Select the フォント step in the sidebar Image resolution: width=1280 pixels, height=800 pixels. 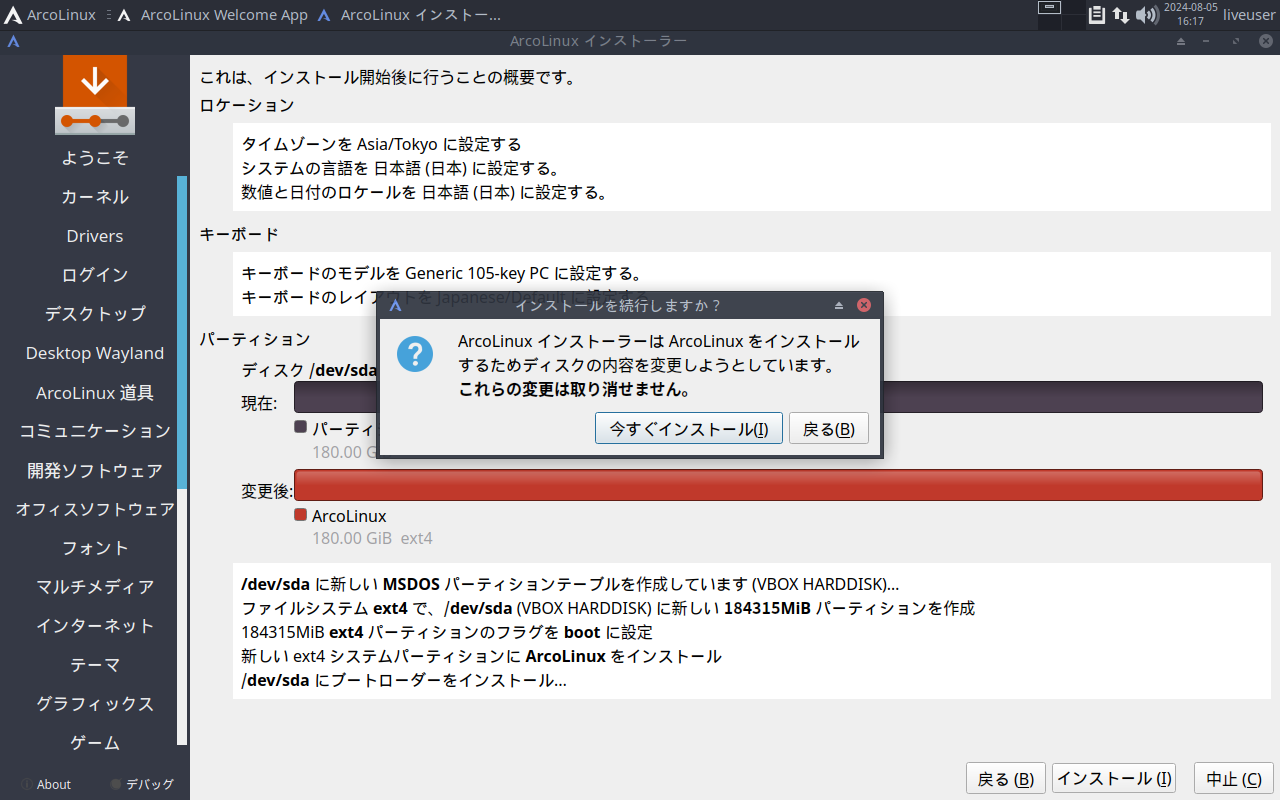(x=95, y=548)
